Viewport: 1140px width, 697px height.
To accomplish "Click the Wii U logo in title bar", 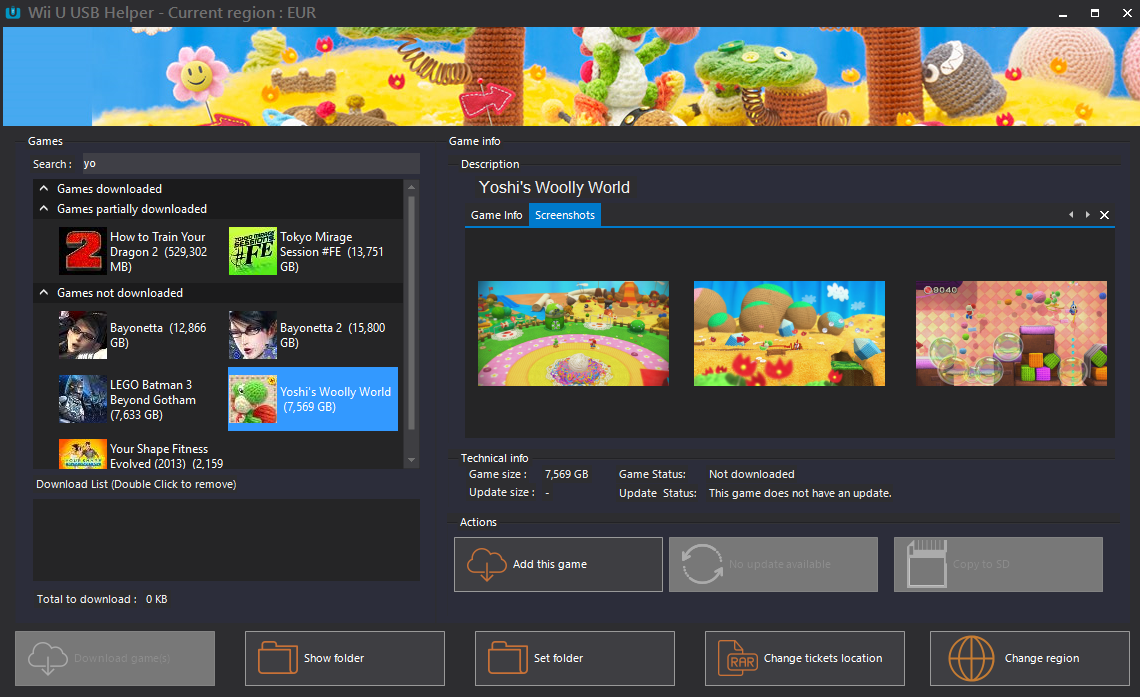I will [x=14, y=13].
